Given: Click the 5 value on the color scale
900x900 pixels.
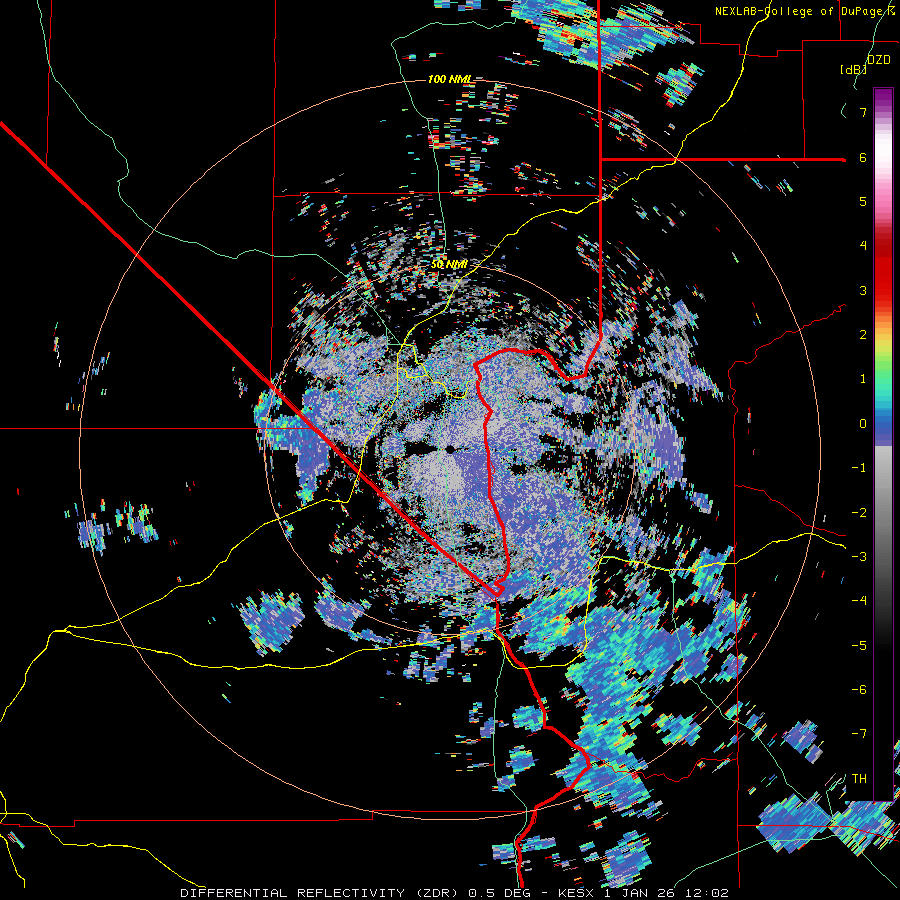Looking at the screenshot, I should point(863,201).
